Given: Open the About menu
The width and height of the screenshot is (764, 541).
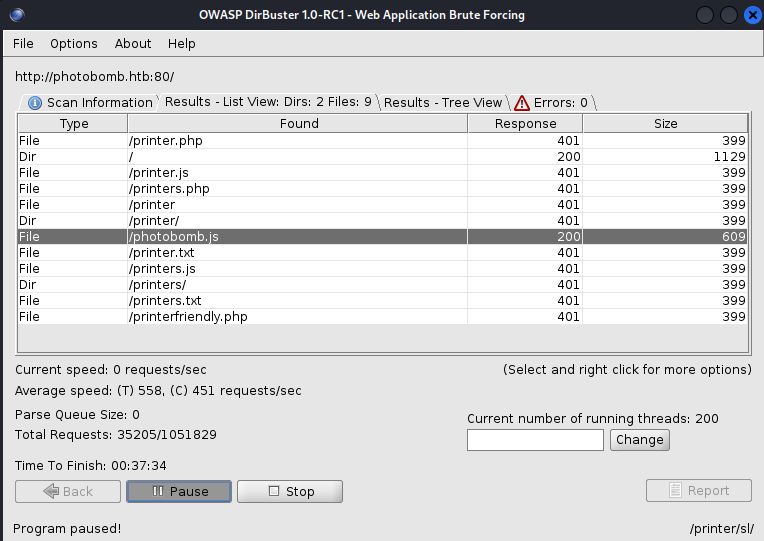Looking at the screenshot, I should pyautogui.click(x=133, y=44).
